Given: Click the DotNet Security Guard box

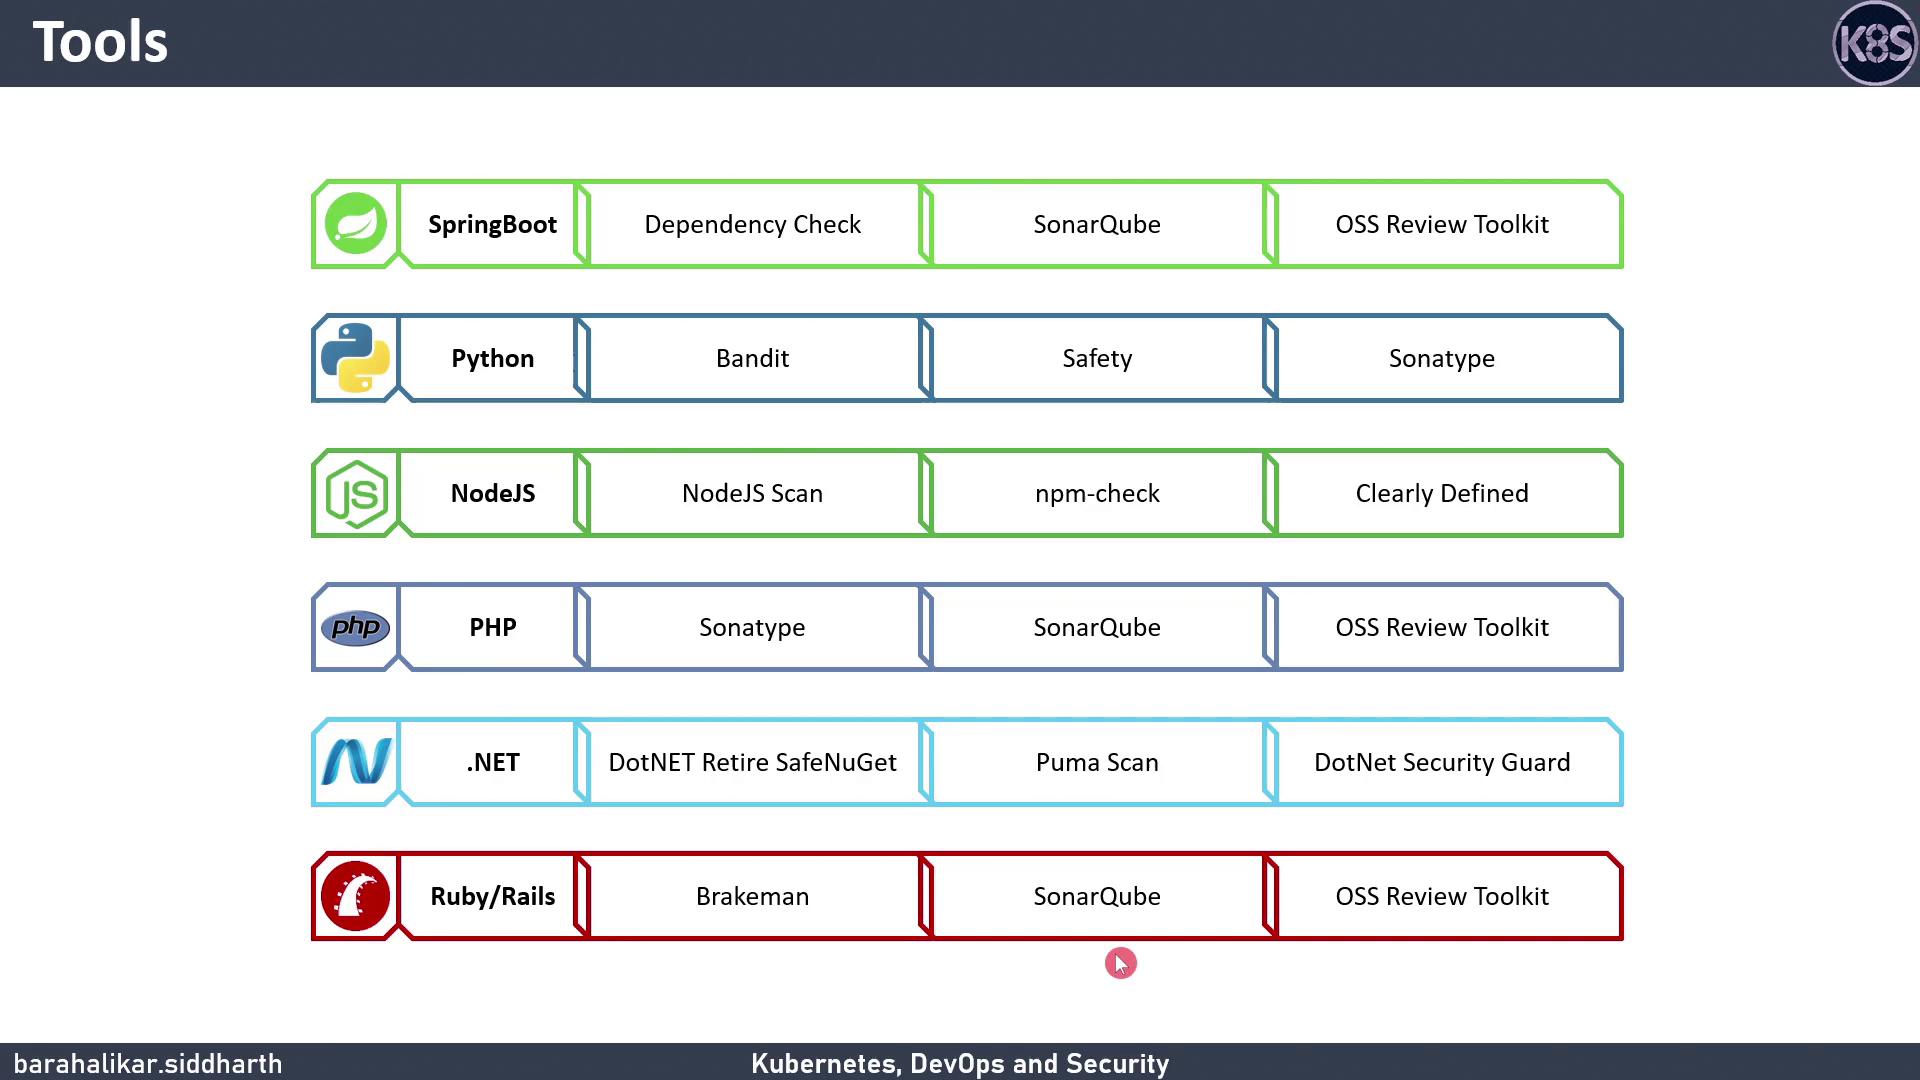Looking at the screenshot, I should tap(1441, 762).
